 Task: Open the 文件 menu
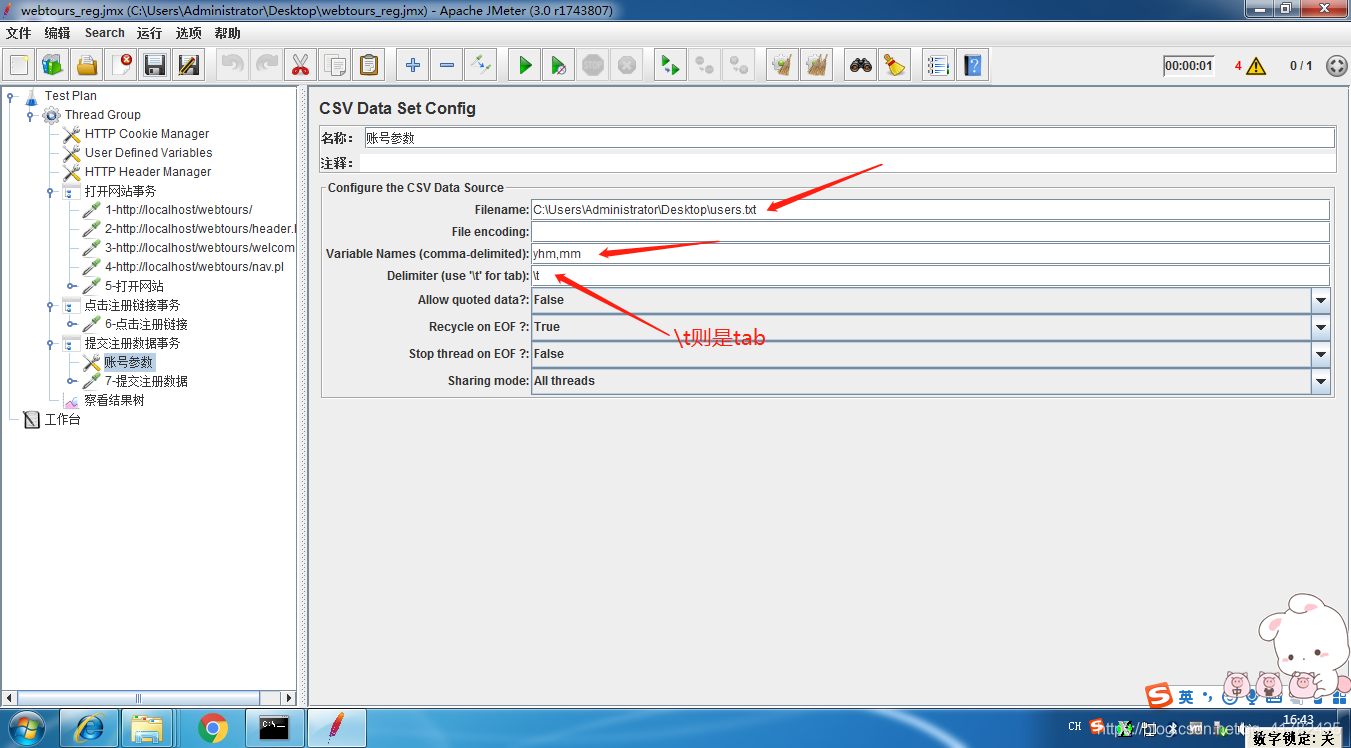point(19,33)
